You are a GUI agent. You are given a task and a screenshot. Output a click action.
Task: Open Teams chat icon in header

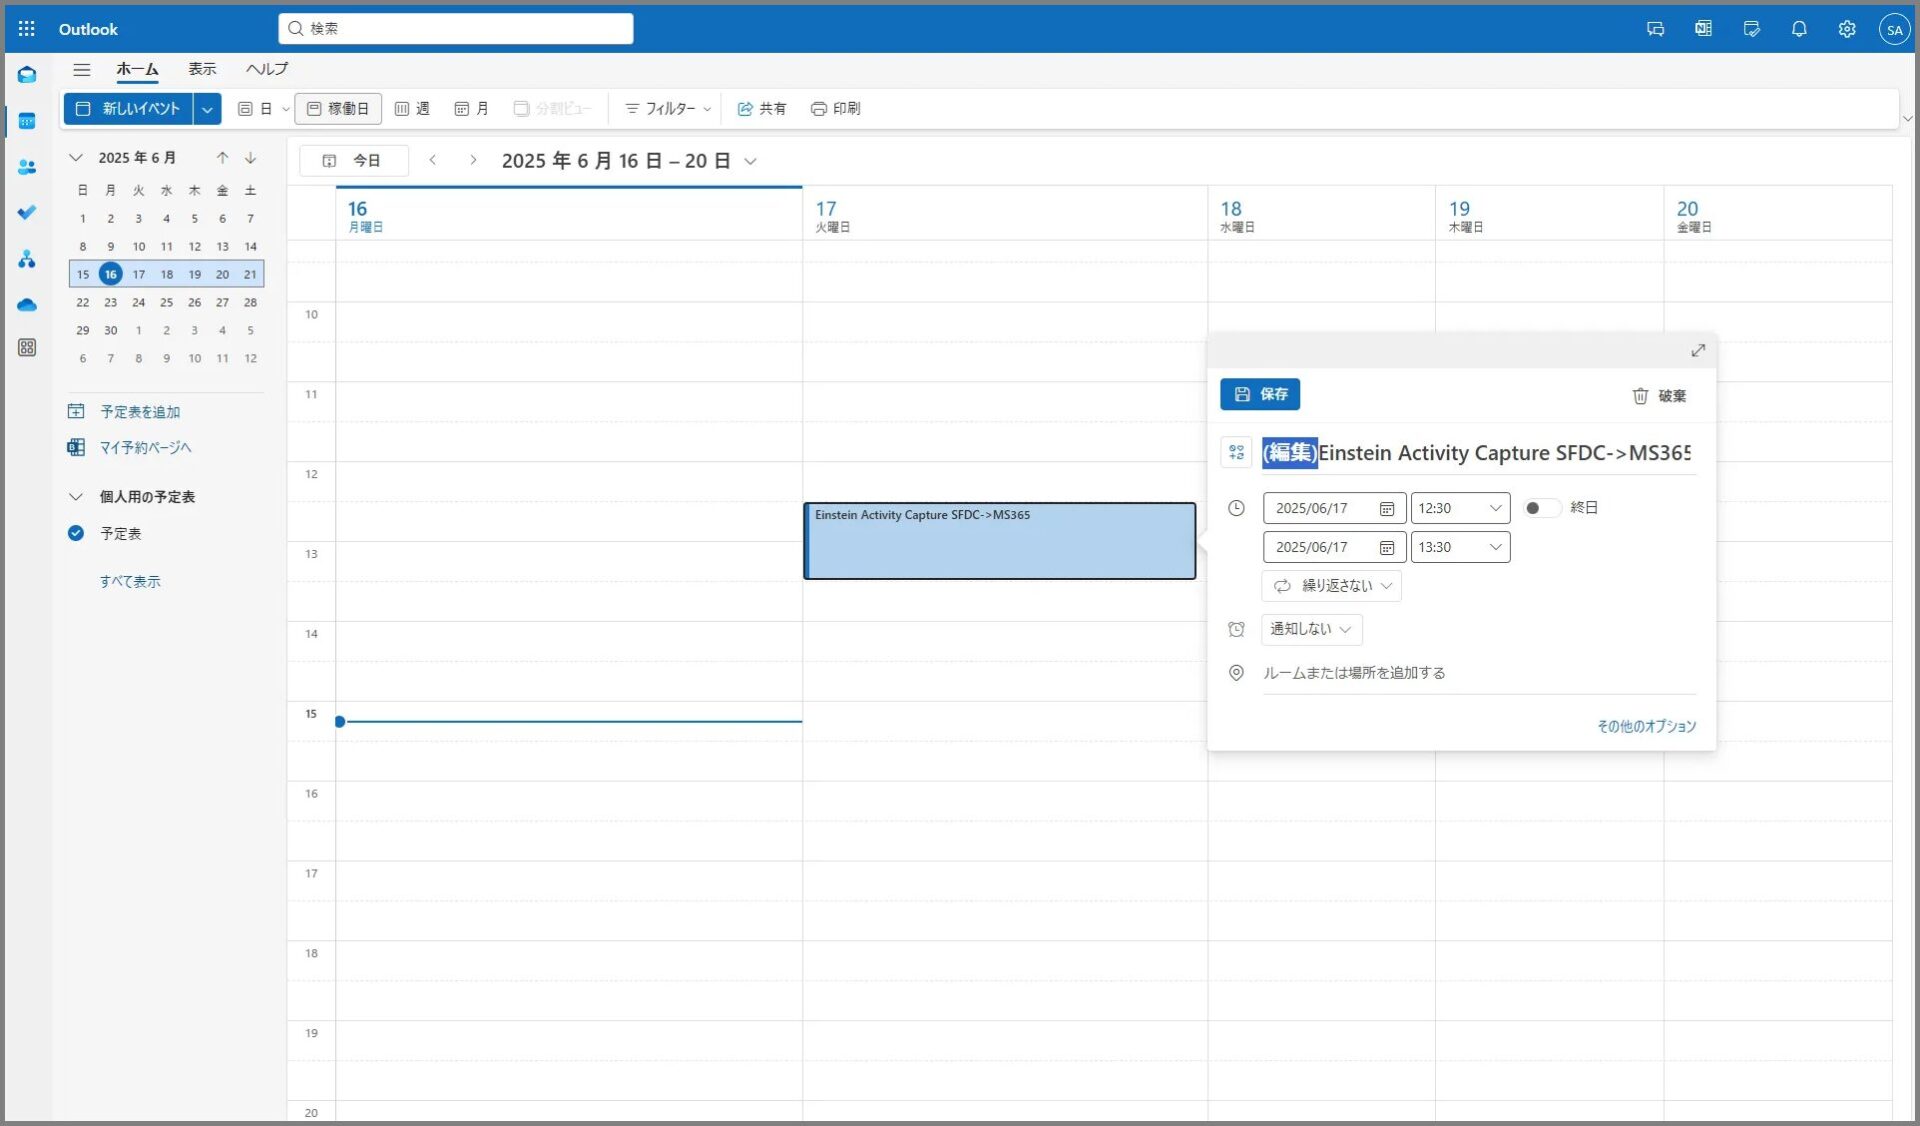1655,29
